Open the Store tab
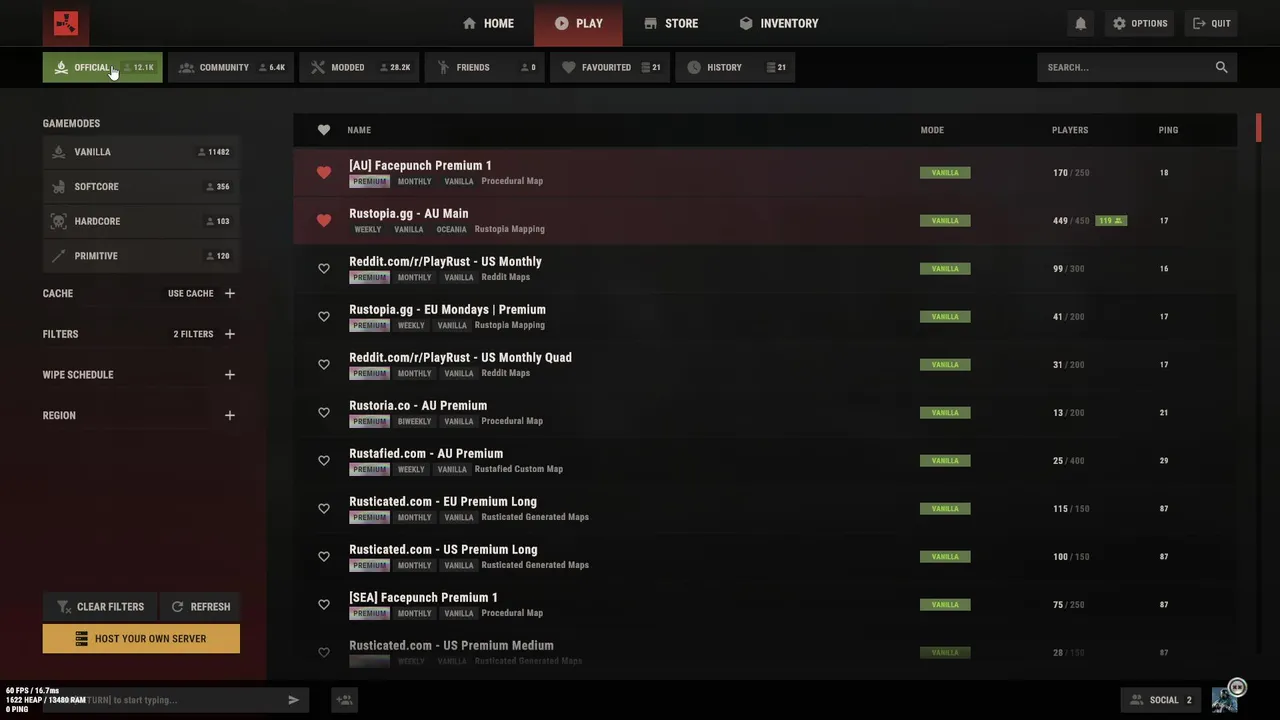 pos(671,23)
